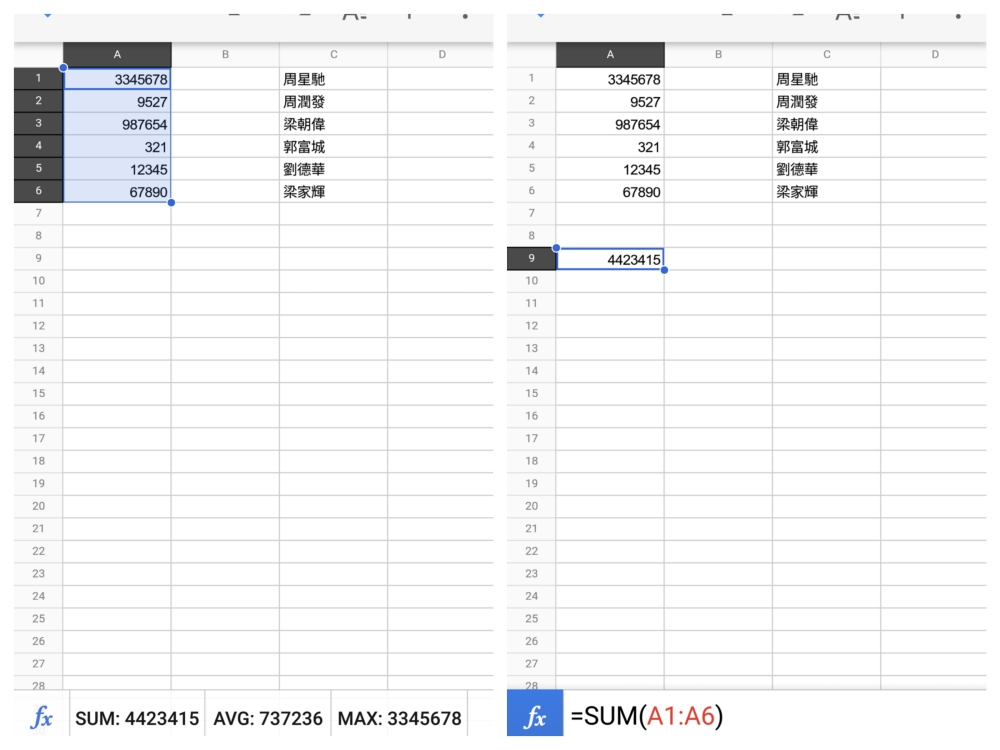
Task: Select row 15 header in right sheet
Action: [x=531, y=393]
